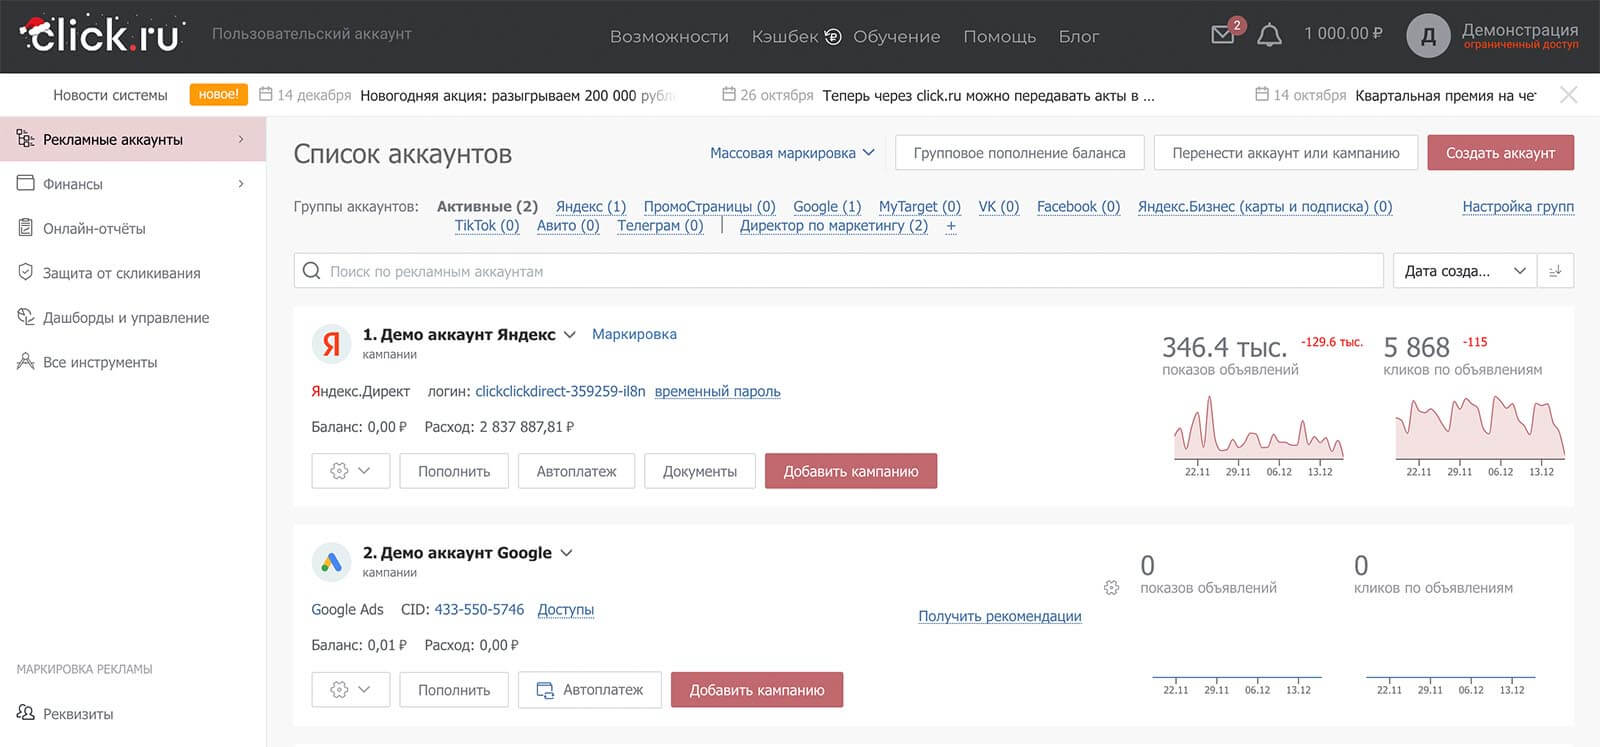Click Пополнить for the Google account
The image size is (1600, 747).
tap(454, 689)
